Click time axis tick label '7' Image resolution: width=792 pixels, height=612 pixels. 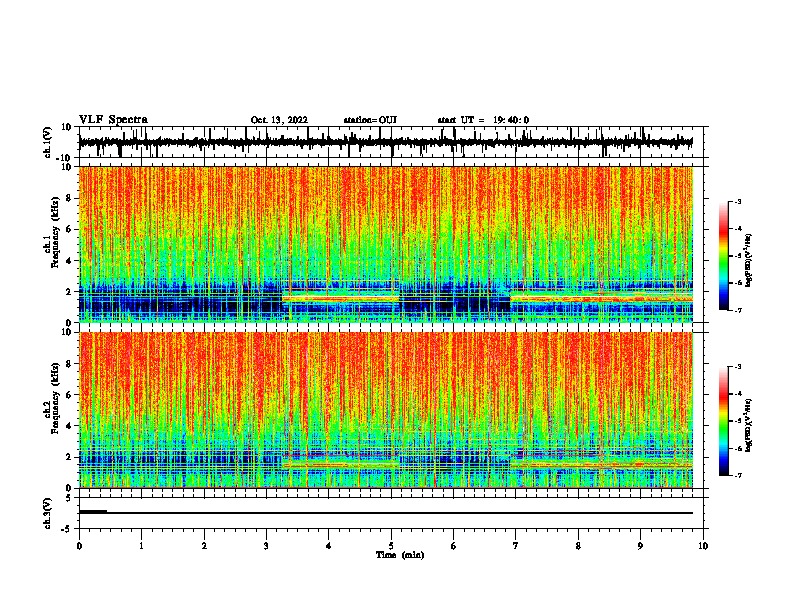click(x=516, y=546)
